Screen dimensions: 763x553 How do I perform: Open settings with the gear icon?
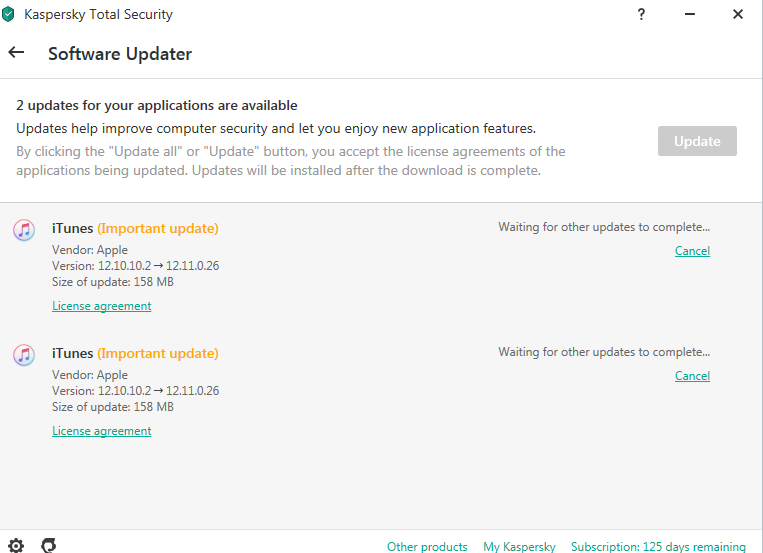point(16,546)
